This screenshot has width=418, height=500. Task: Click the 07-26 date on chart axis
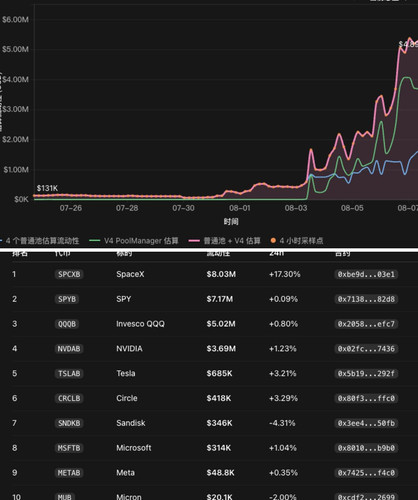click(71, 208)
